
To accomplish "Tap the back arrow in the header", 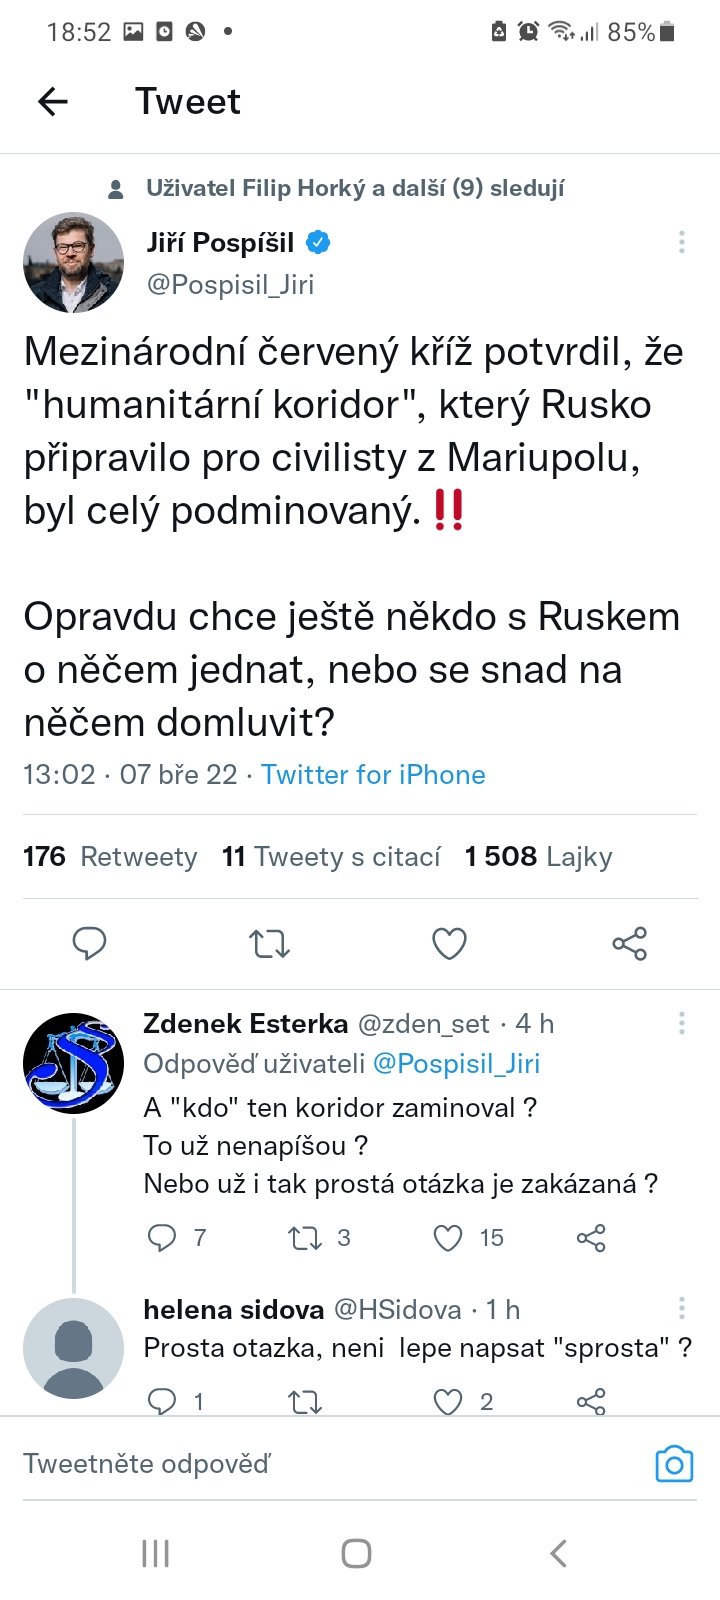I will 53,101.
